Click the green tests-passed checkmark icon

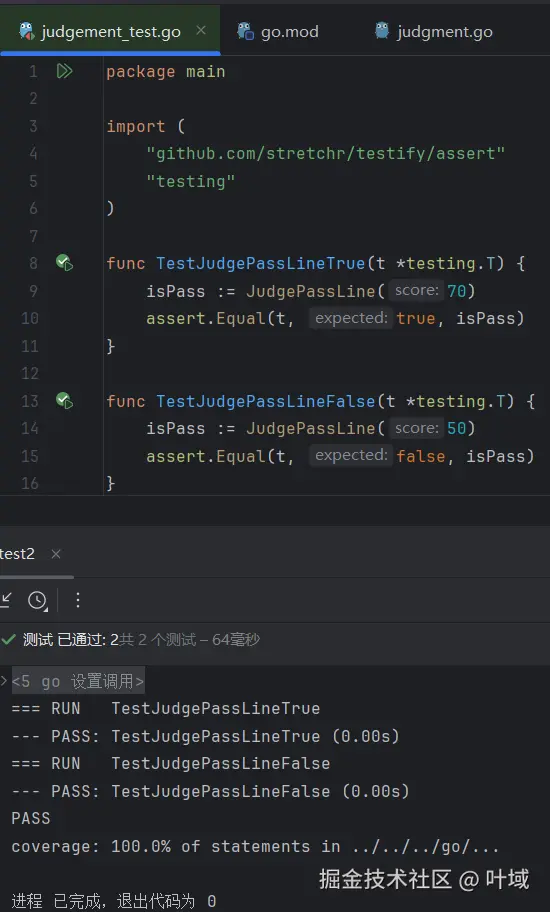pyautogui.click(x=8, y=640)
